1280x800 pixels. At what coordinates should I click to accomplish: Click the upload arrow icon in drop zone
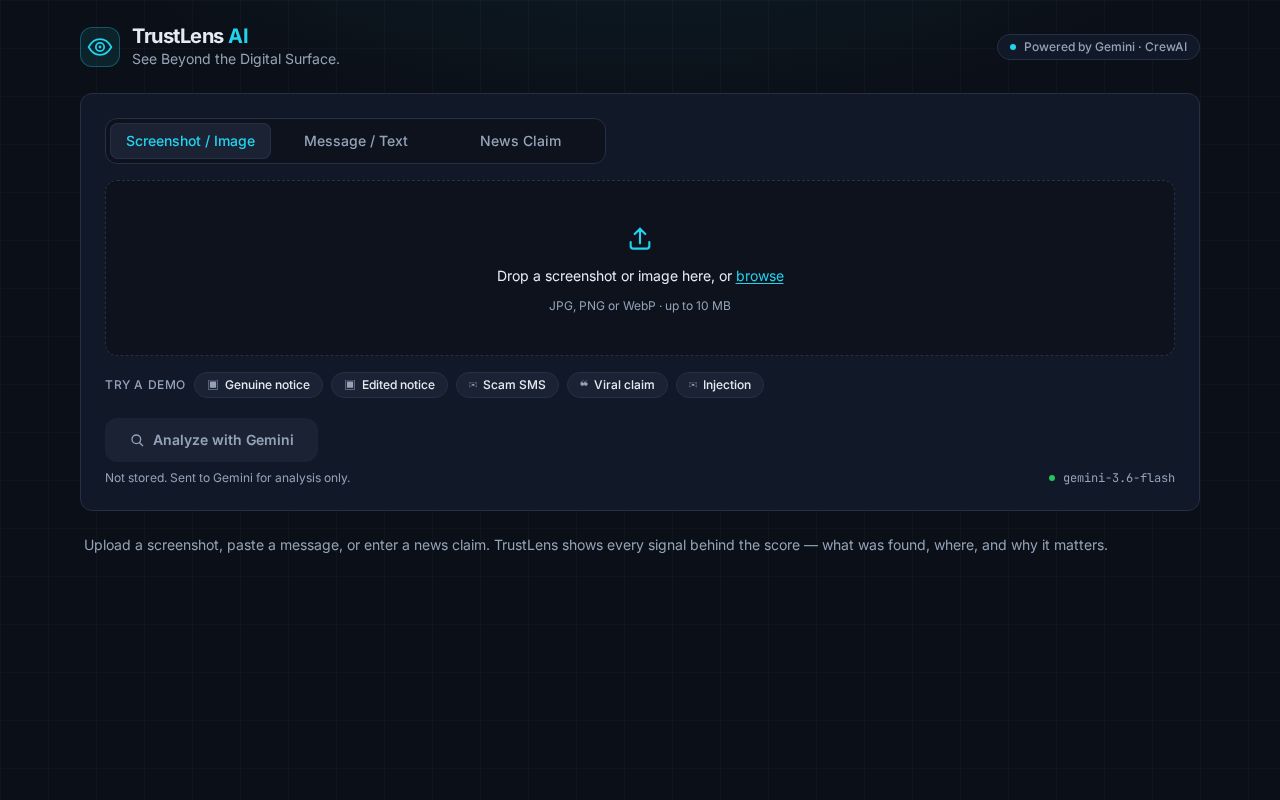(640, 239)
